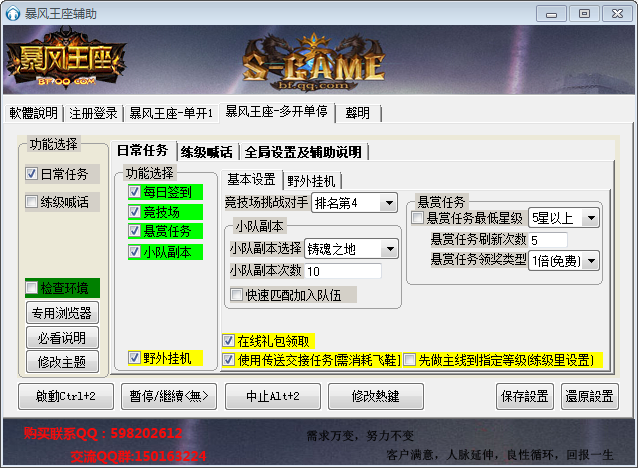The height and width of the screenshot is (468, 638).
Task: Select the 野外挂机 sub-tab
Action: (x=312, y=181)
